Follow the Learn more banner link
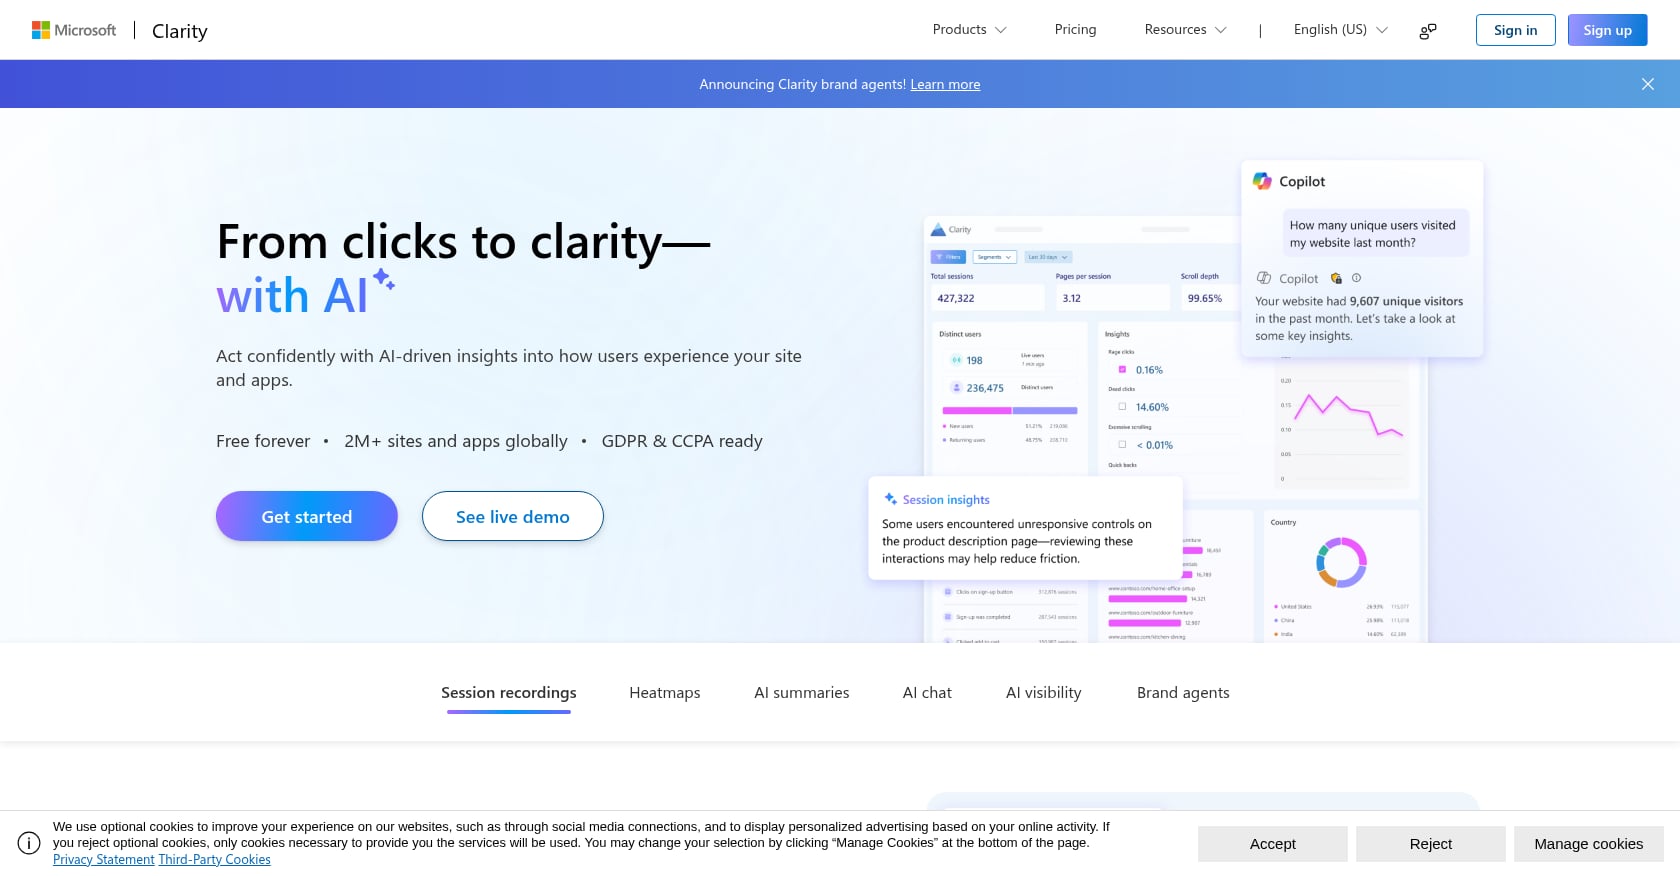The image size is (1680, 876). pos(945,85)
